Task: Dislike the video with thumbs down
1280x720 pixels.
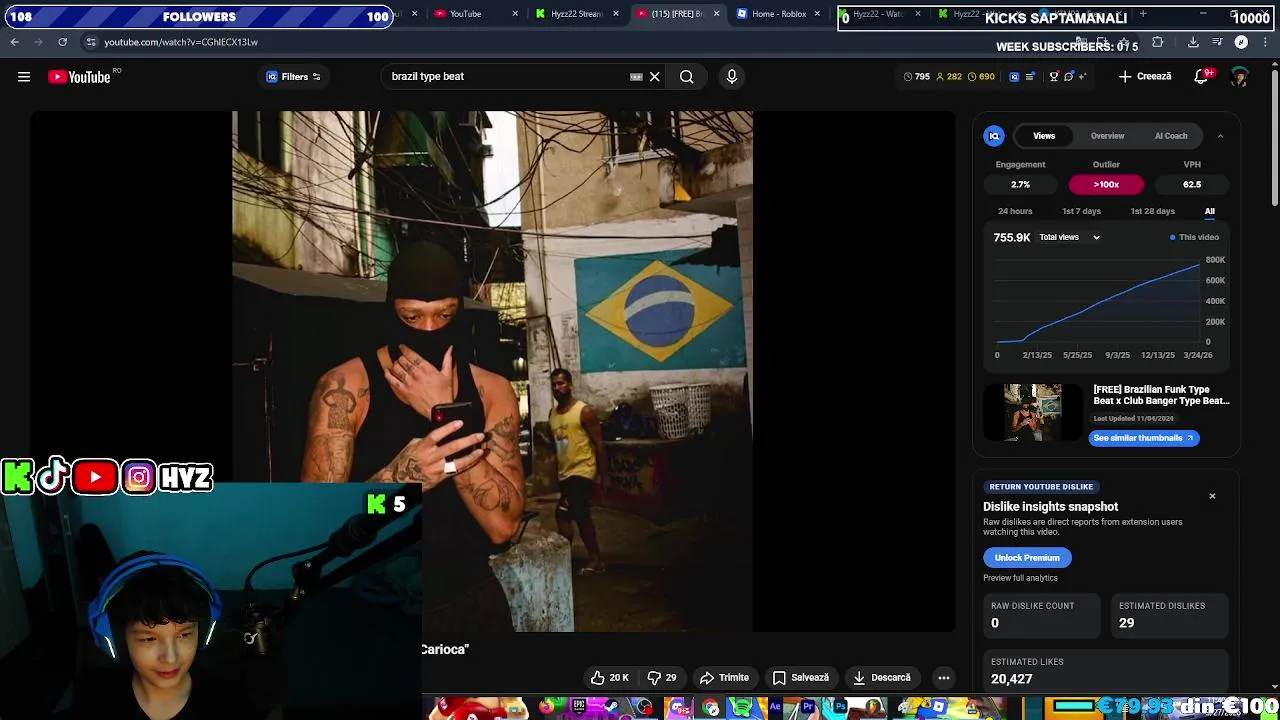Action: pyautogui.click(x=662, y=677)
